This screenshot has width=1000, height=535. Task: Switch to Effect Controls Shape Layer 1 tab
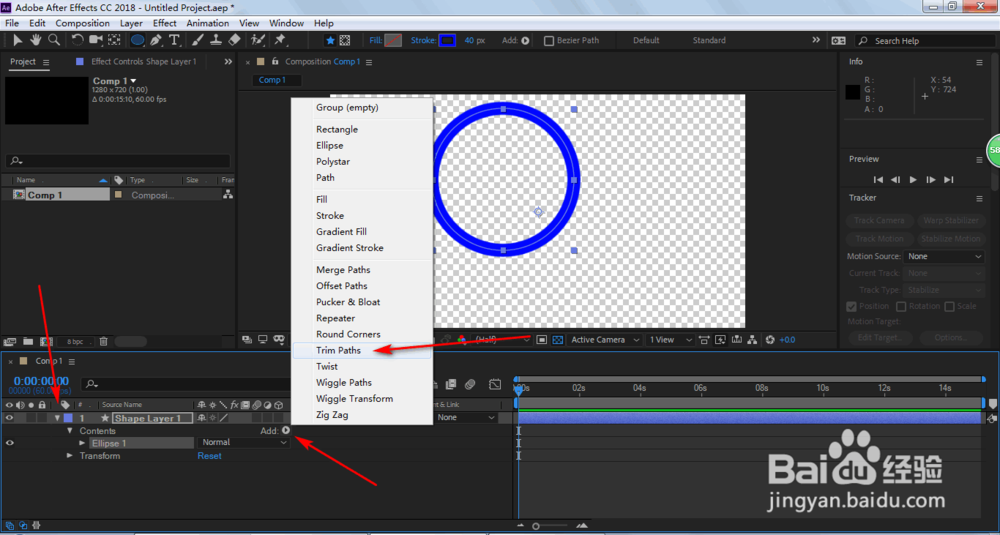(143, 62)
